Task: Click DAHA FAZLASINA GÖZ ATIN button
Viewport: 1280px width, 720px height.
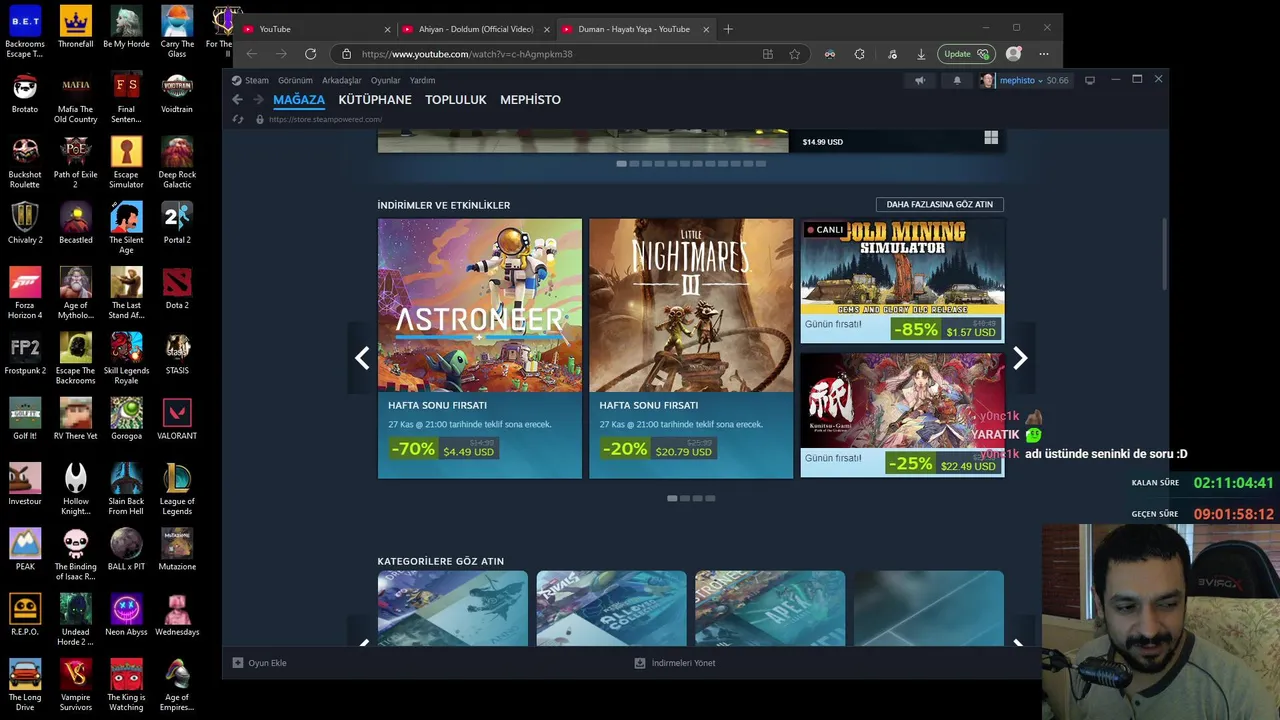Action: [x=939, y=204]
